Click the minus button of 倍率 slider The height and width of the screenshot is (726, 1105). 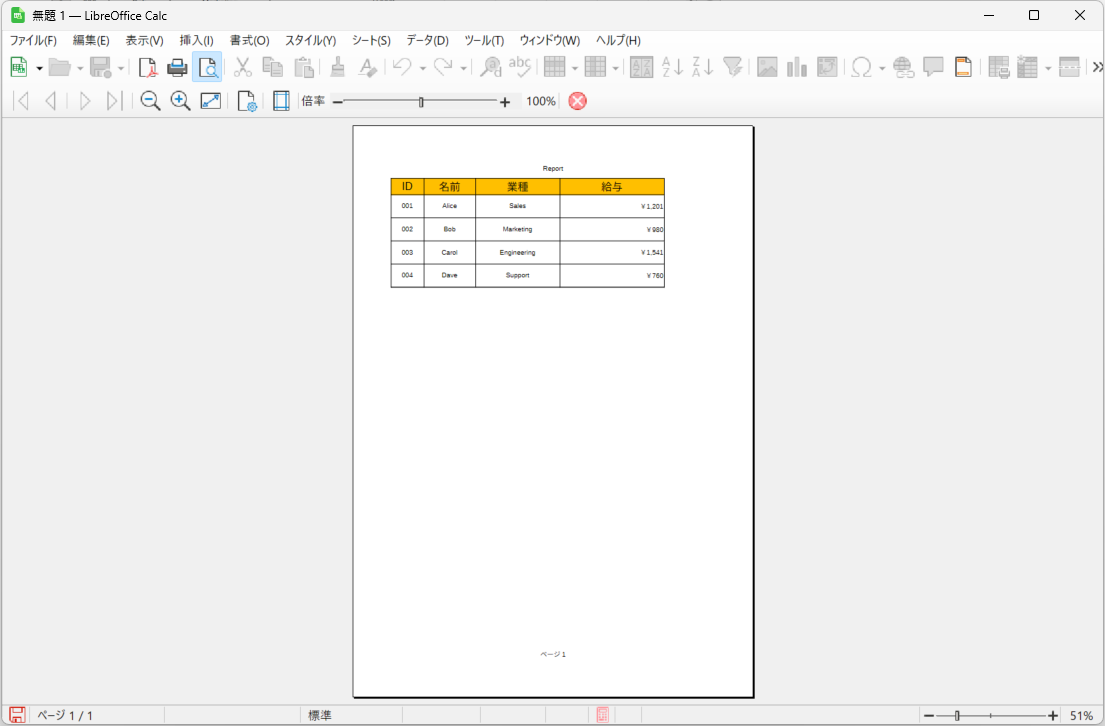click(337, 102)
